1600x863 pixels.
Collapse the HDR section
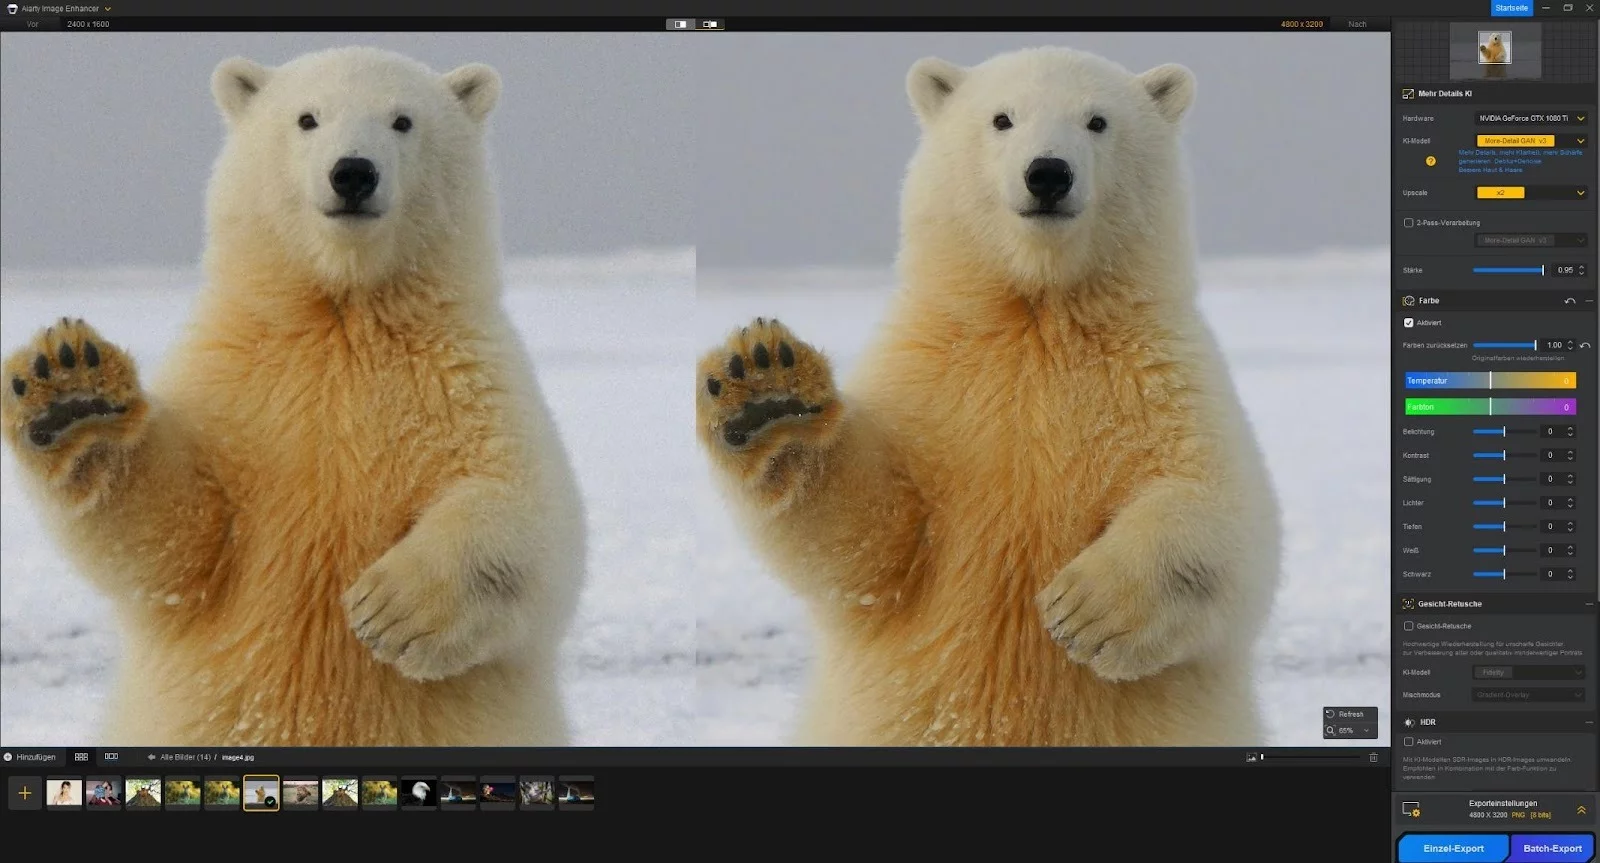(1589, 722)
